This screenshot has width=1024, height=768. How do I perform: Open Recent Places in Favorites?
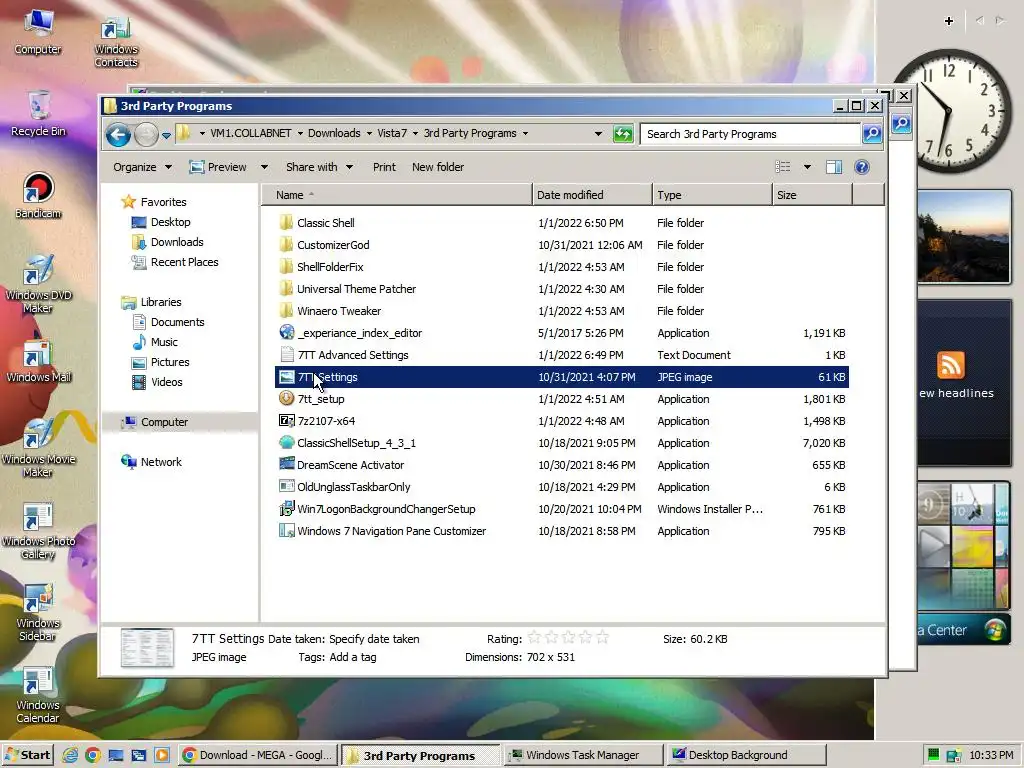pyautogui.click(x=174, y=262)
